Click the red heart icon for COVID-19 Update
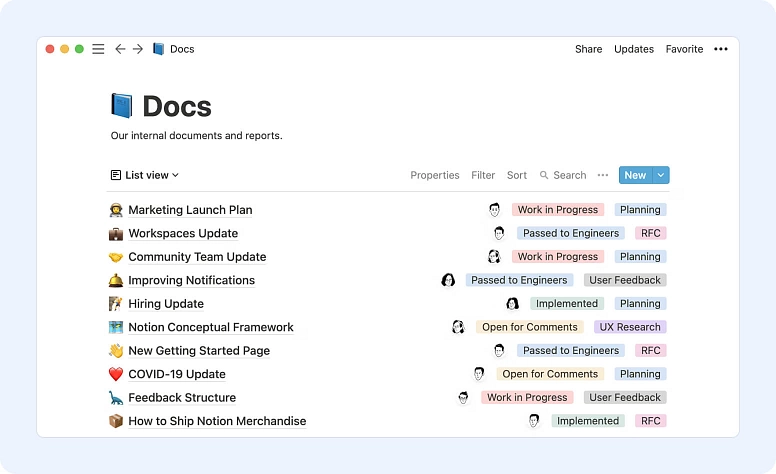Screen dimensions: 776x474 (116, 374)
